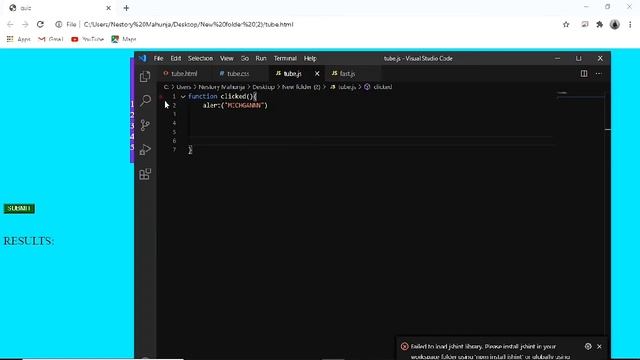Switch to the fast.js tab
640x360 pixels.
pyautogui.click(x=347, y=73)
